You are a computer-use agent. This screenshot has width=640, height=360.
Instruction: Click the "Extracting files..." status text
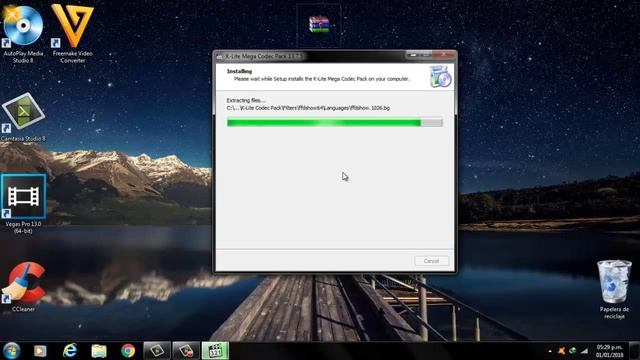(x=246, y=100)
